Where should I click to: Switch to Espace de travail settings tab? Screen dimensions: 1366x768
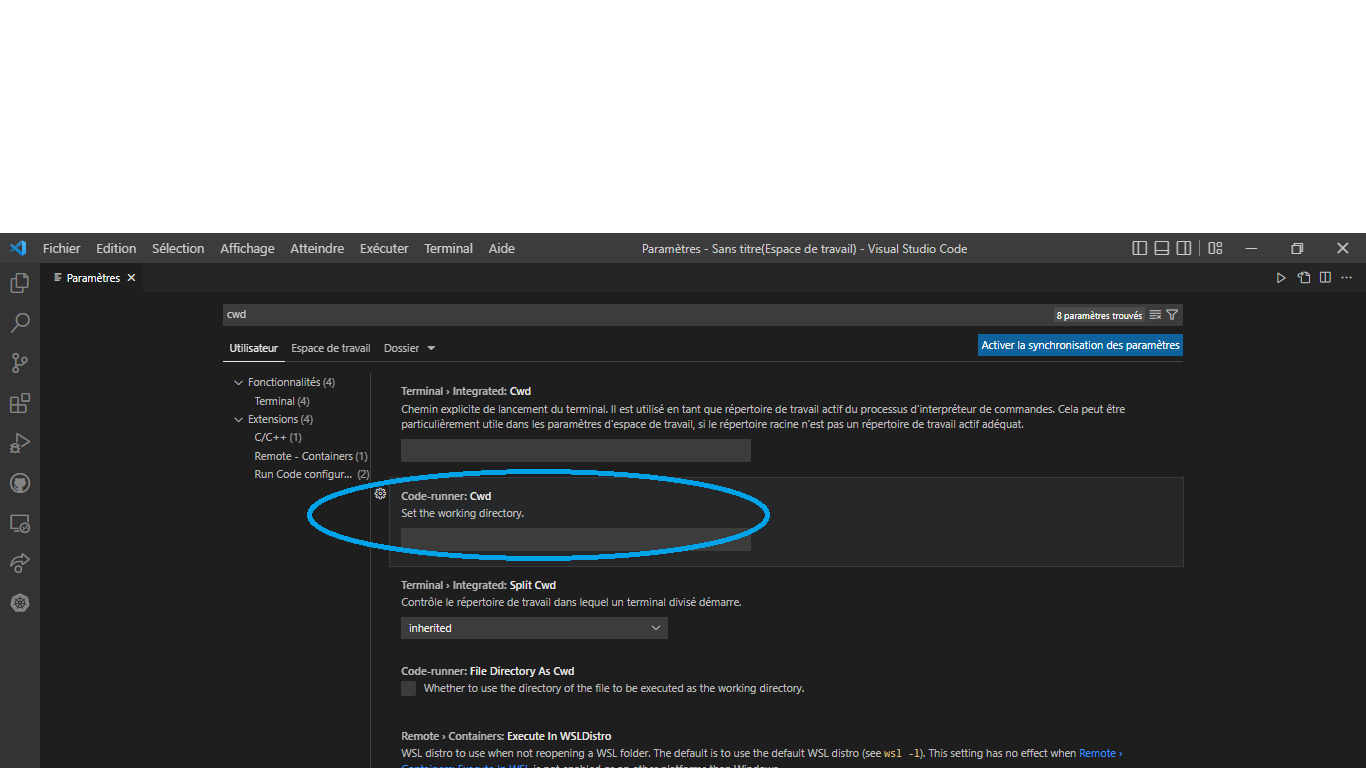pos(331,348)
